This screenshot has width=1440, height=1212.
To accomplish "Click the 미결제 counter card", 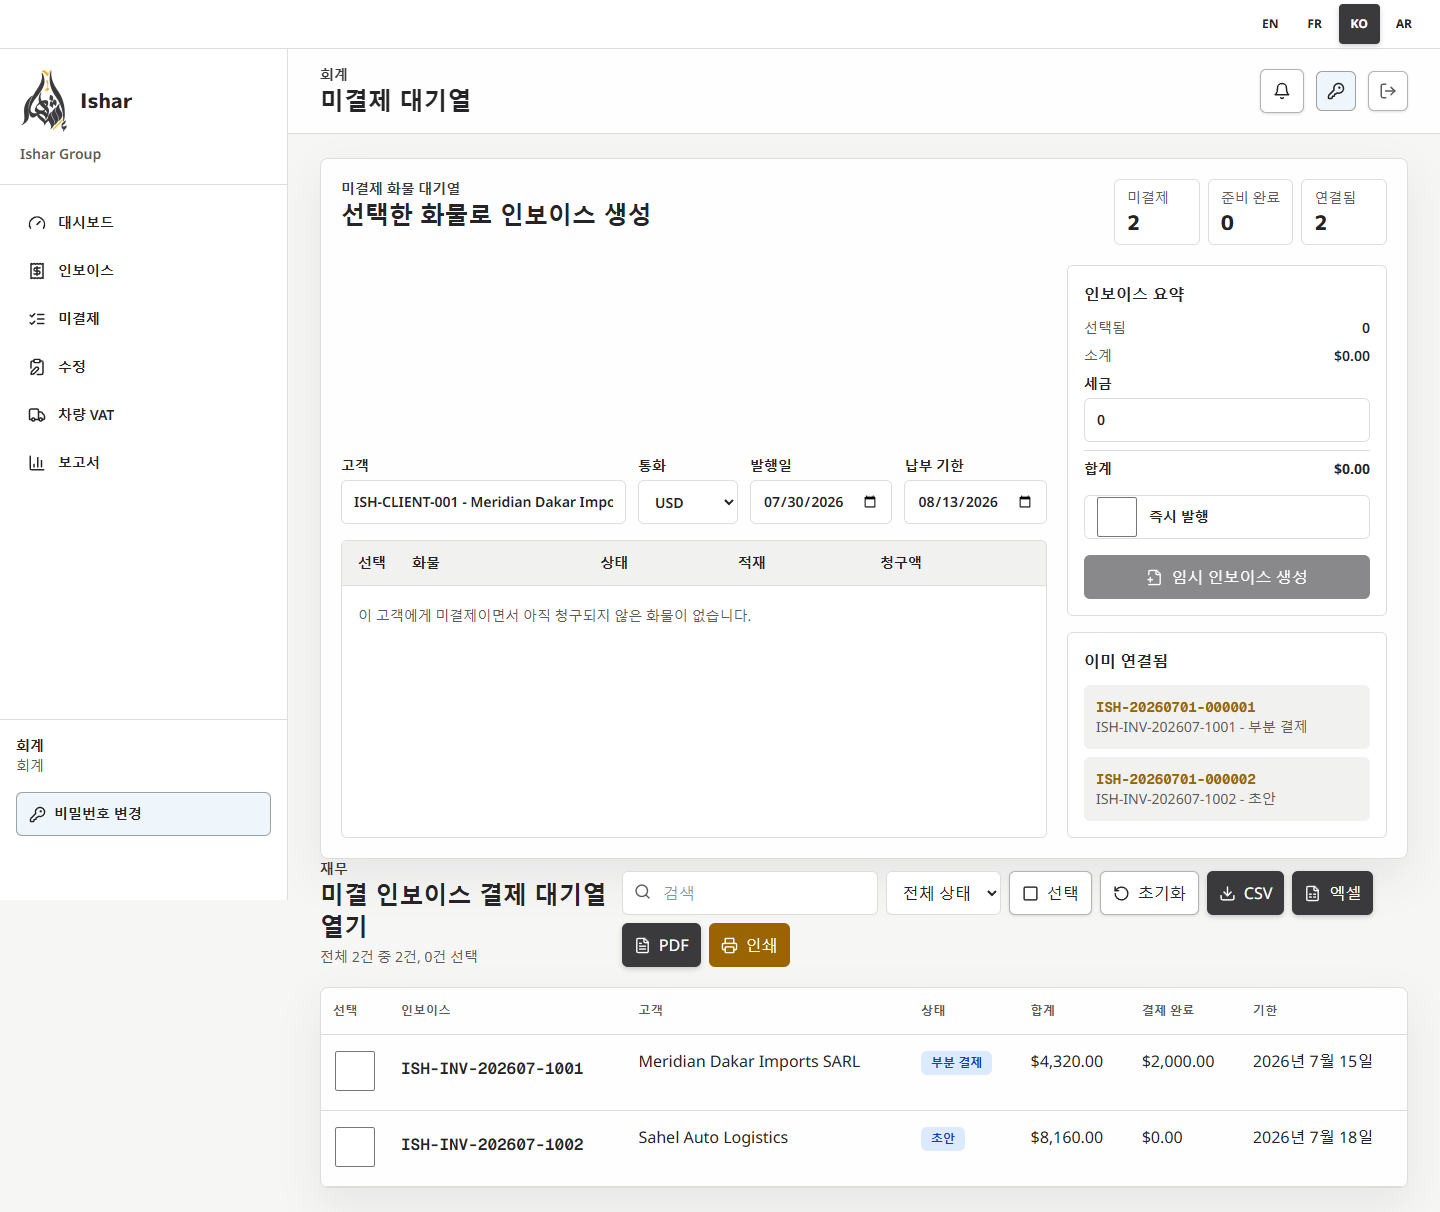I will pyautogui.click(x=1157, y=212).
